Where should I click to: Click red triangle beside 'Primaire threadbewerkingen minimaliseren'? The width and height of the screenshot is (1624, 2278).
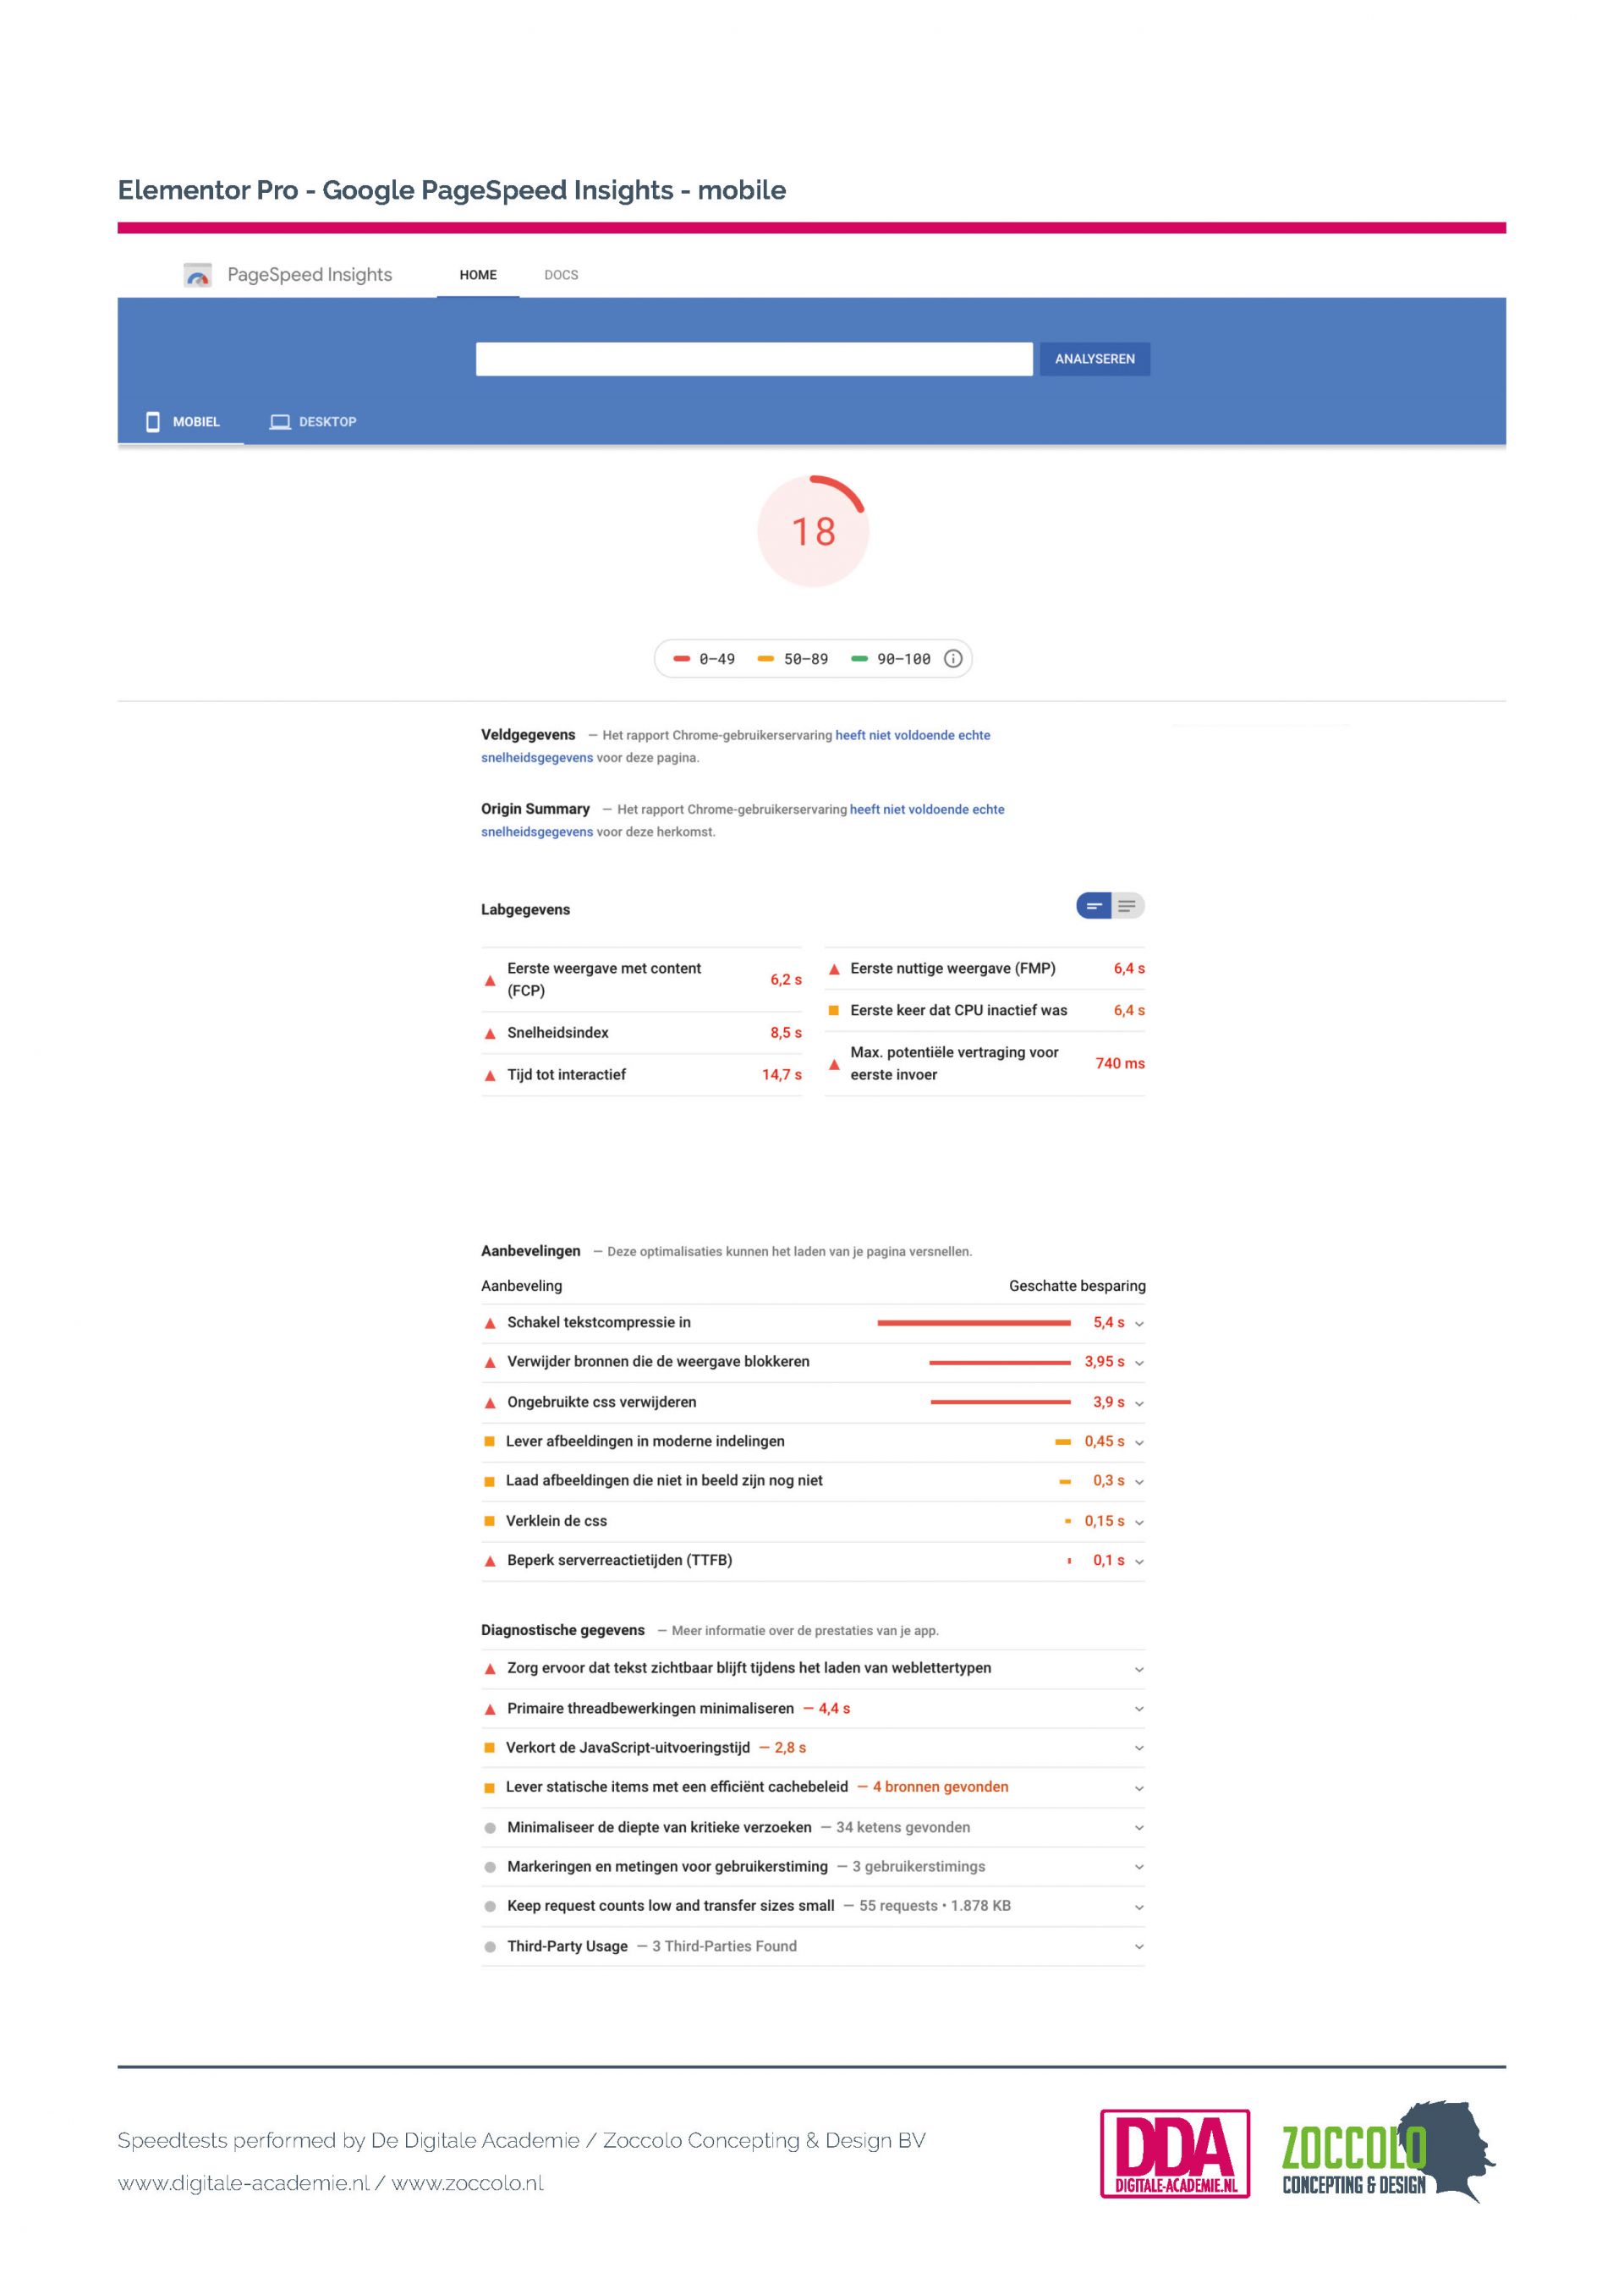[x=490, y=1709]
